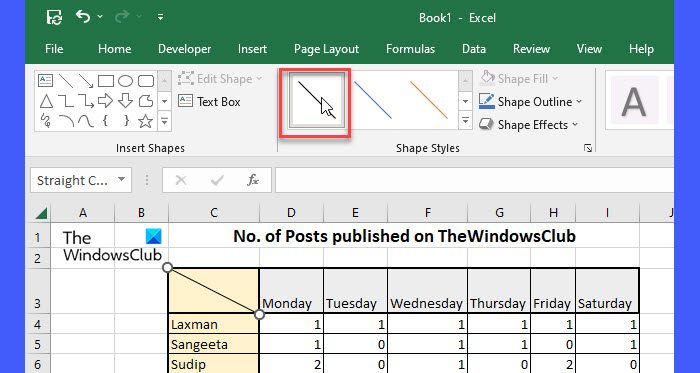Click the WordArt style letter A preview
The image size is (700, 373).
pos(634,100)
